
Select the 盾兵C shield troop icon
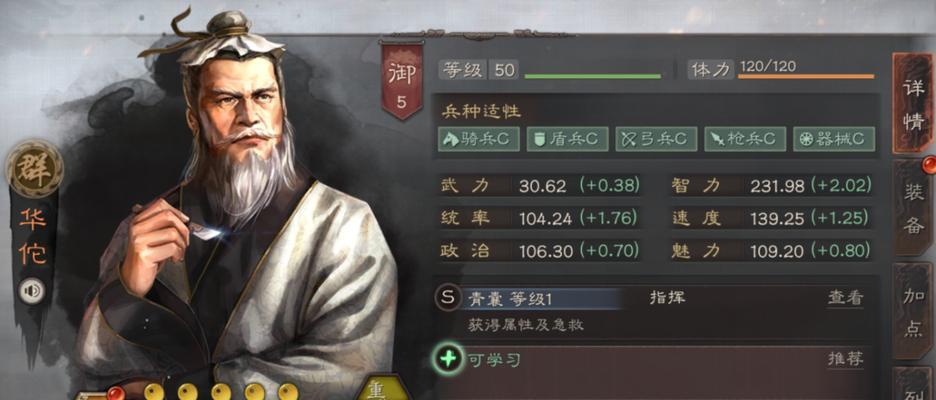click(x=567, y=139)
